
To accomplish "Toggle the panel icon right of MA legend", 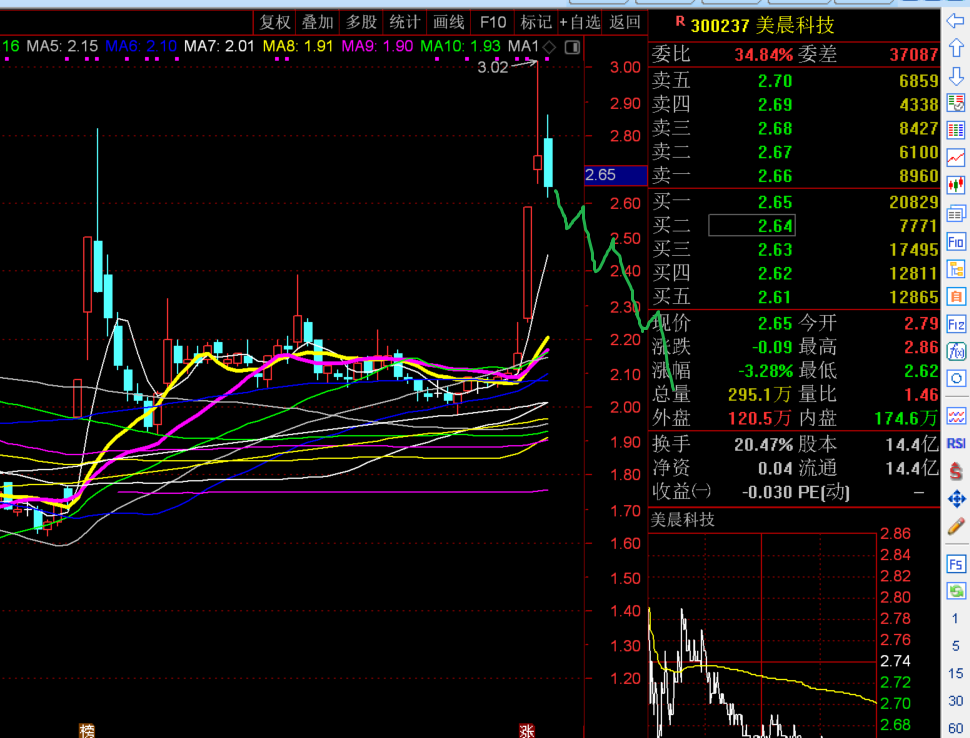I will point(572,47).
